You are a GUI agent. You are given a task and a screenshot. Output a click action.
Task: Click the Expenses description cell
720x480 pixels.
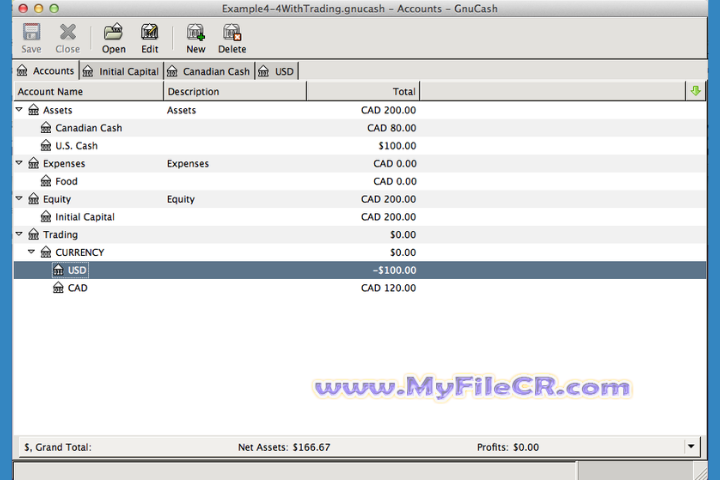pos(187,164)
